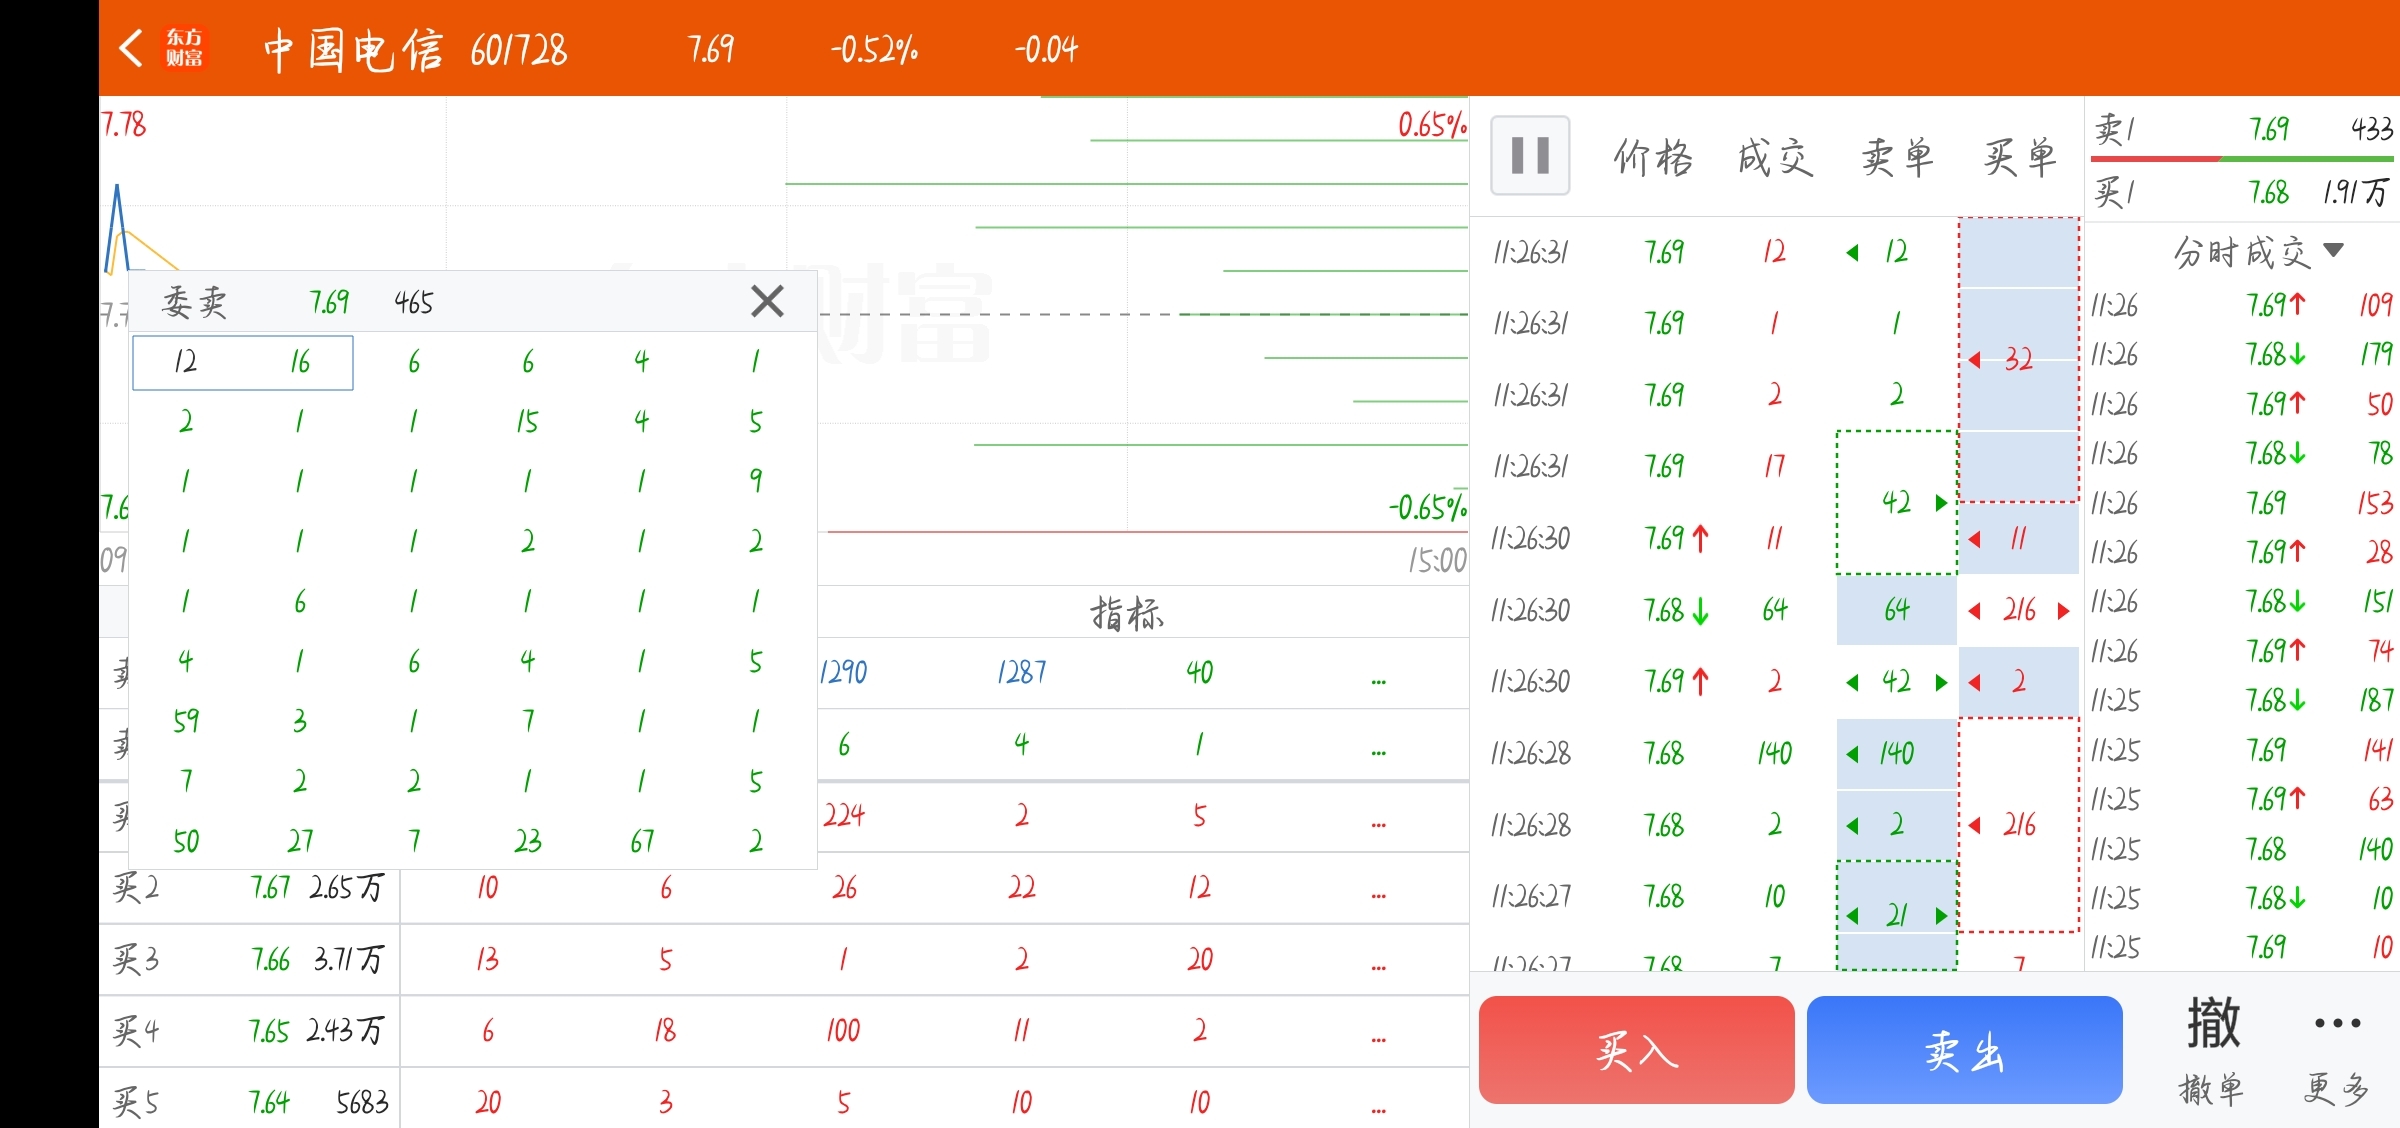
Task: Open the 更多 more options menu
Action: 2337,1050
